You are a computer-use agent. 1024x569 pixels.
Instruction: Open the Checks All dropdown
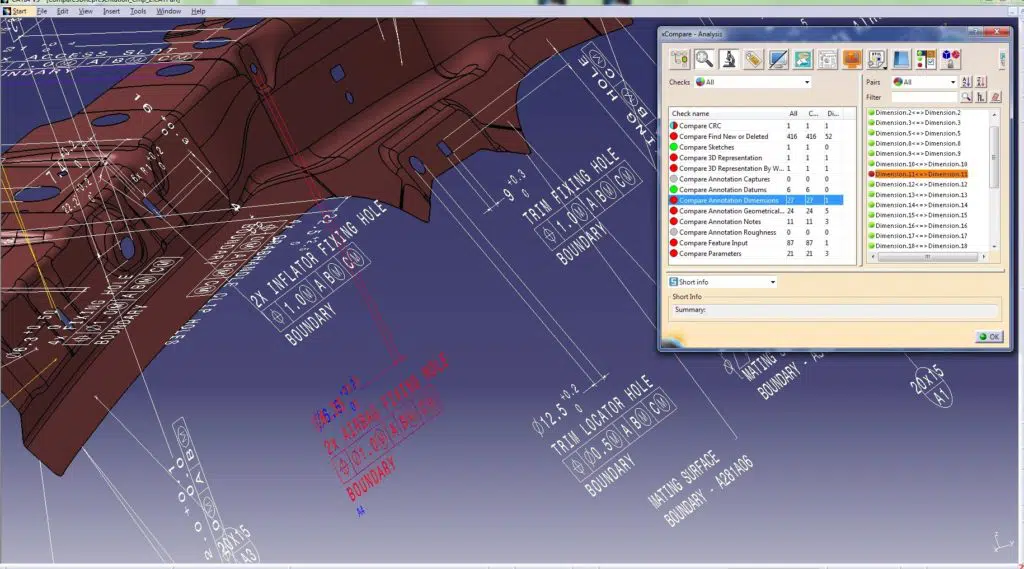tap(752, 82)
